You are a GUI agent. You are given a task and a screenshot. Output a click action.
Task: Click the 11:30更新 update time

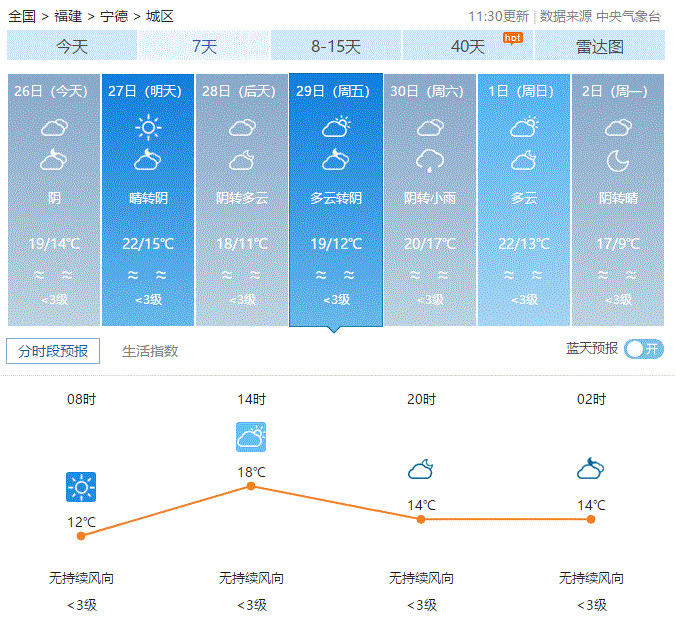tap(498, 16)
